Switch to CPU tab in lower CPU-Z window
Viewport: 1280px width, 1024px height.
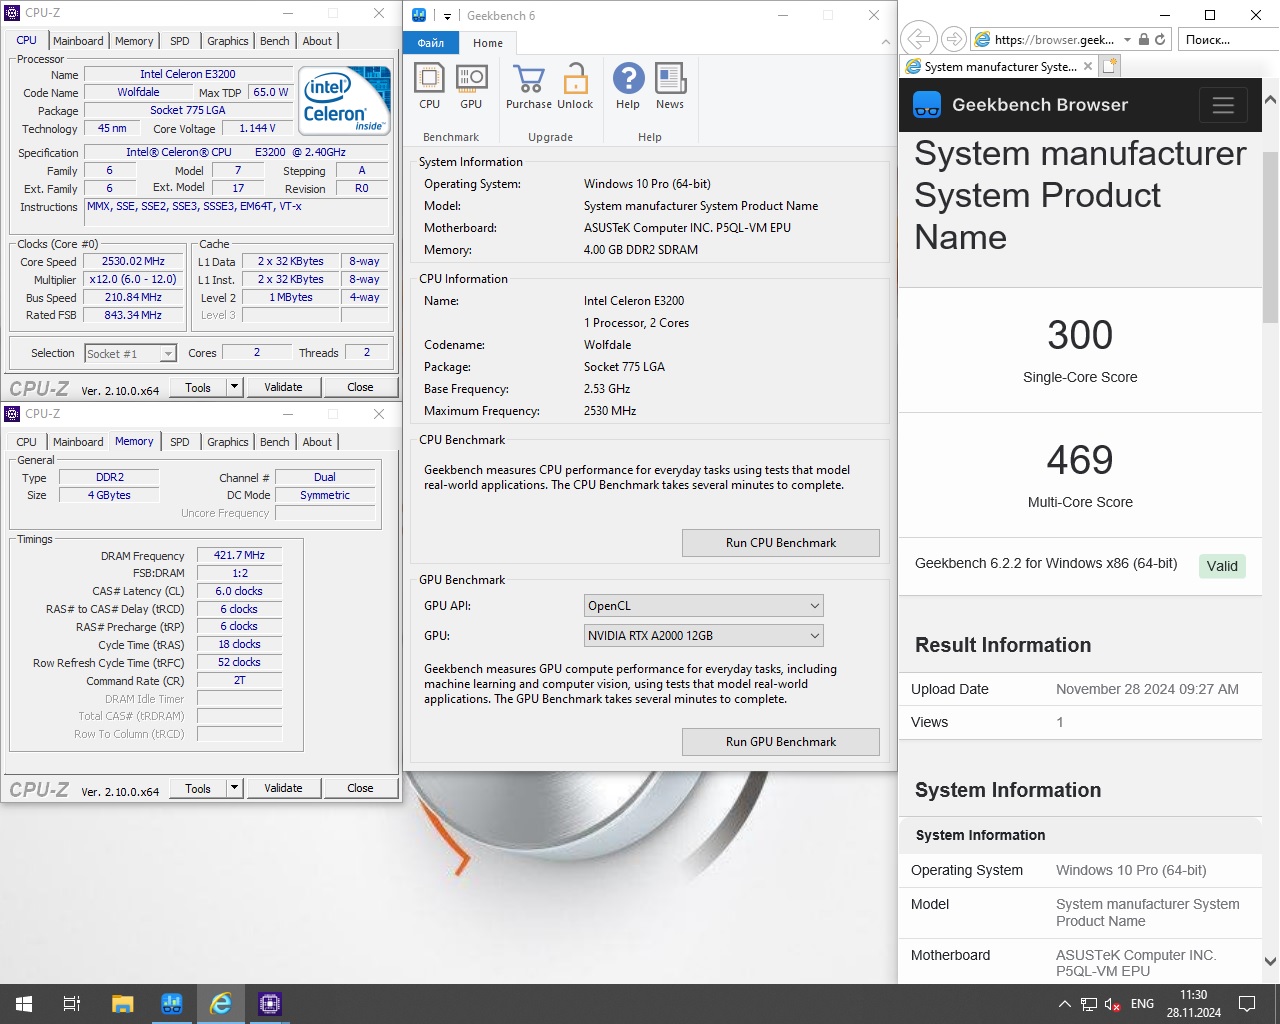coord(27,442)
